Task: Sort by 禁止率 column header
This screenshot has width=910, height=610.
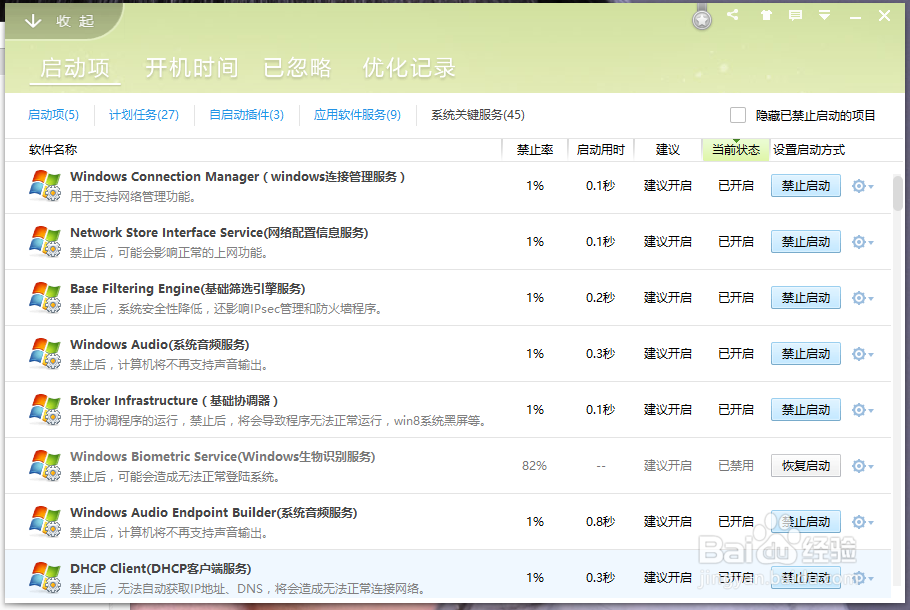Action: click(535, 150)
